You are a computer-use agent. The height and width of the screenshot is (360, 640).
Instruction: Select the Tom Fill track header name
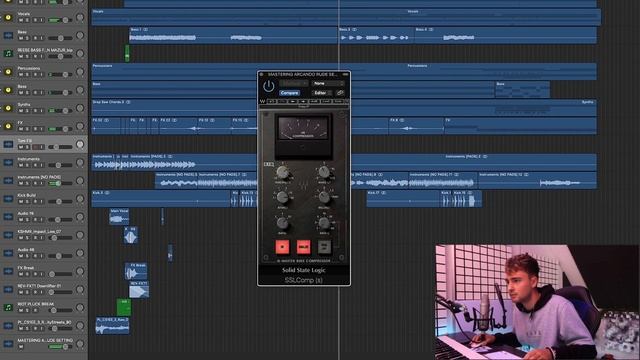point(24,141)
